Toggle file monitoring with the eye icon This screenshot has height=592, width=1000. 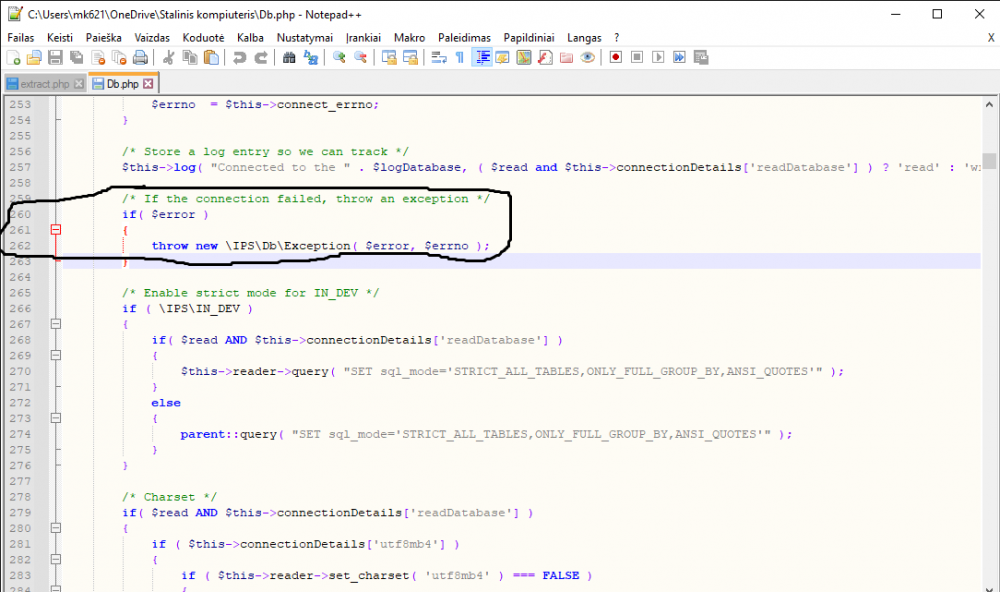click(x=587, y=58)
